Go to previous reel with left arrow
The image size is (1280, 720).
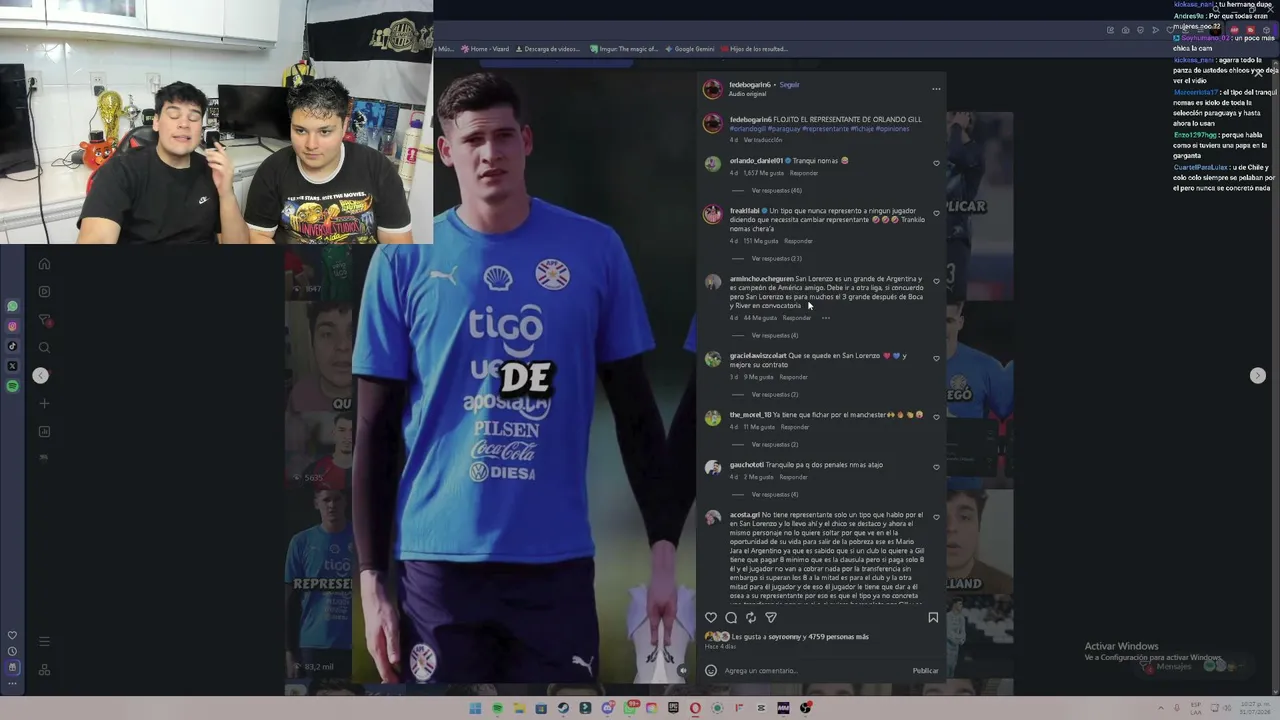pyautogui.click(x=40, y=375)
